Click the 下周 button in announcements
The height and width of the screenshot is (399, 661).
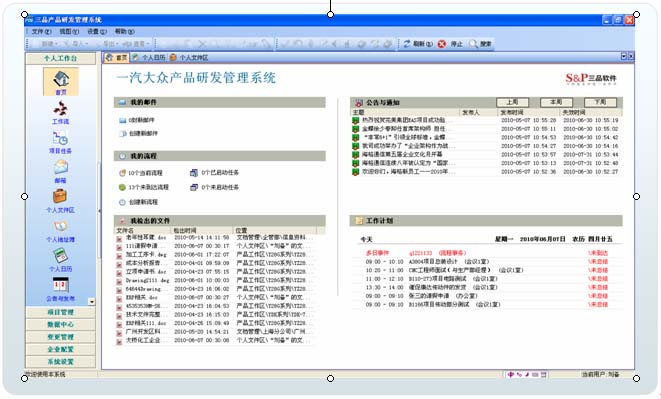tap(600, 102)
